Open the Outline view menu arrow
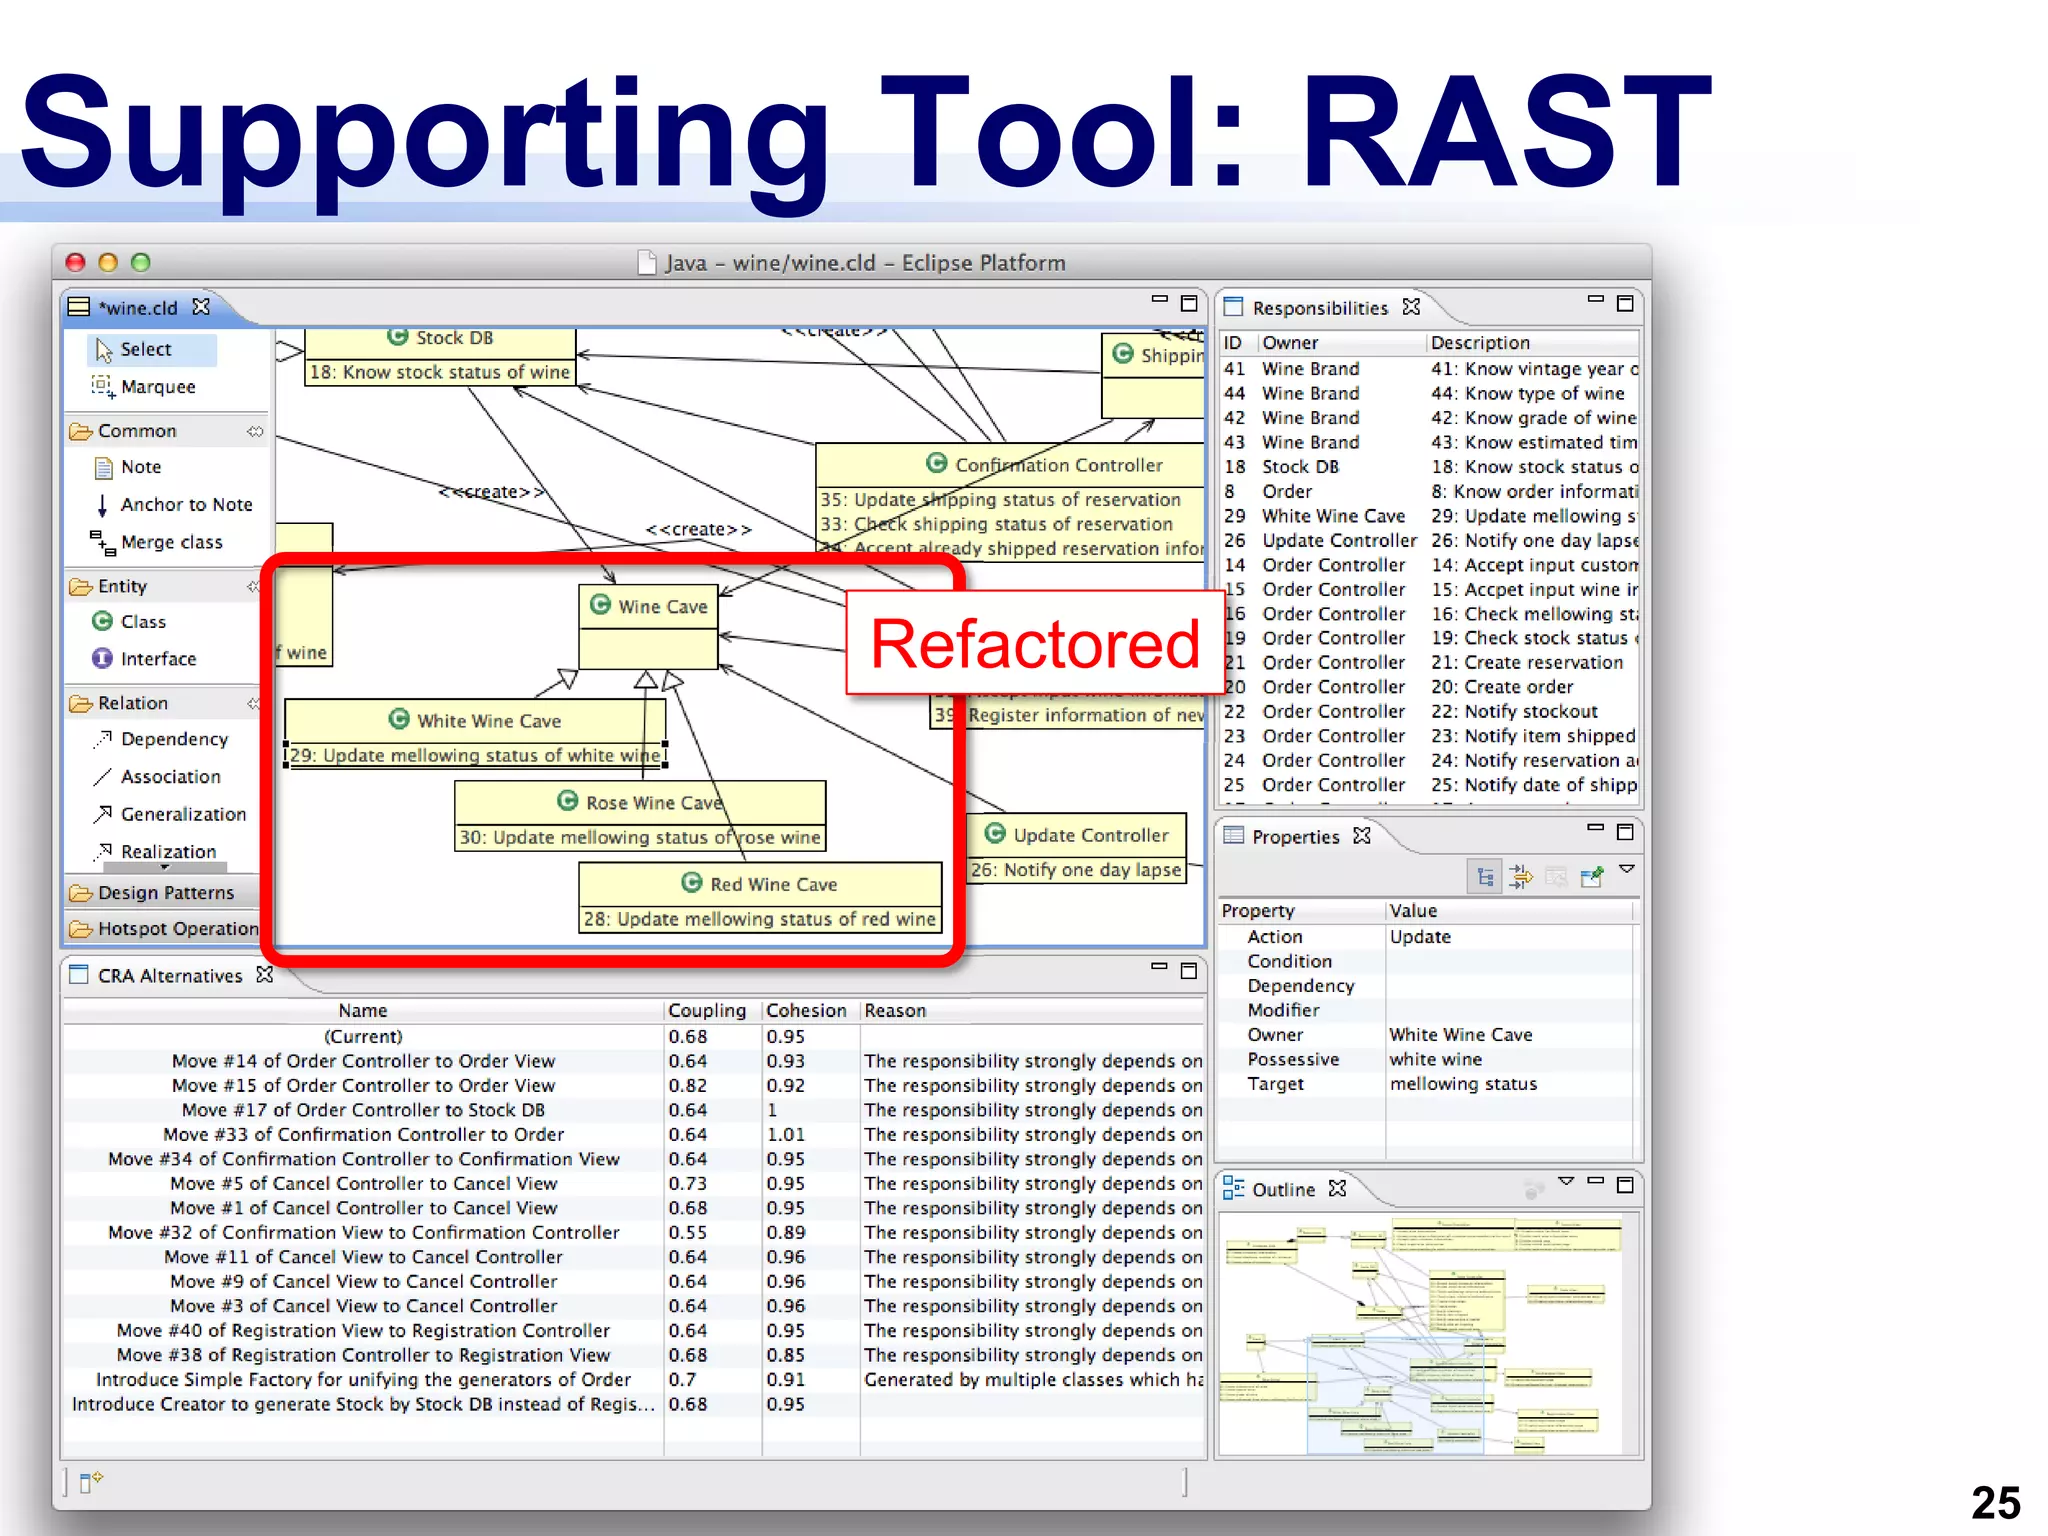This screenshot has width=2048, height=1536. pos(1566,1181)
